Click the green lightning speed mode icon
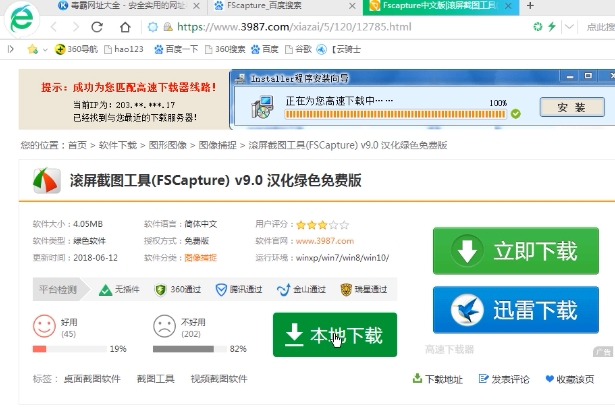 point(552,27)
